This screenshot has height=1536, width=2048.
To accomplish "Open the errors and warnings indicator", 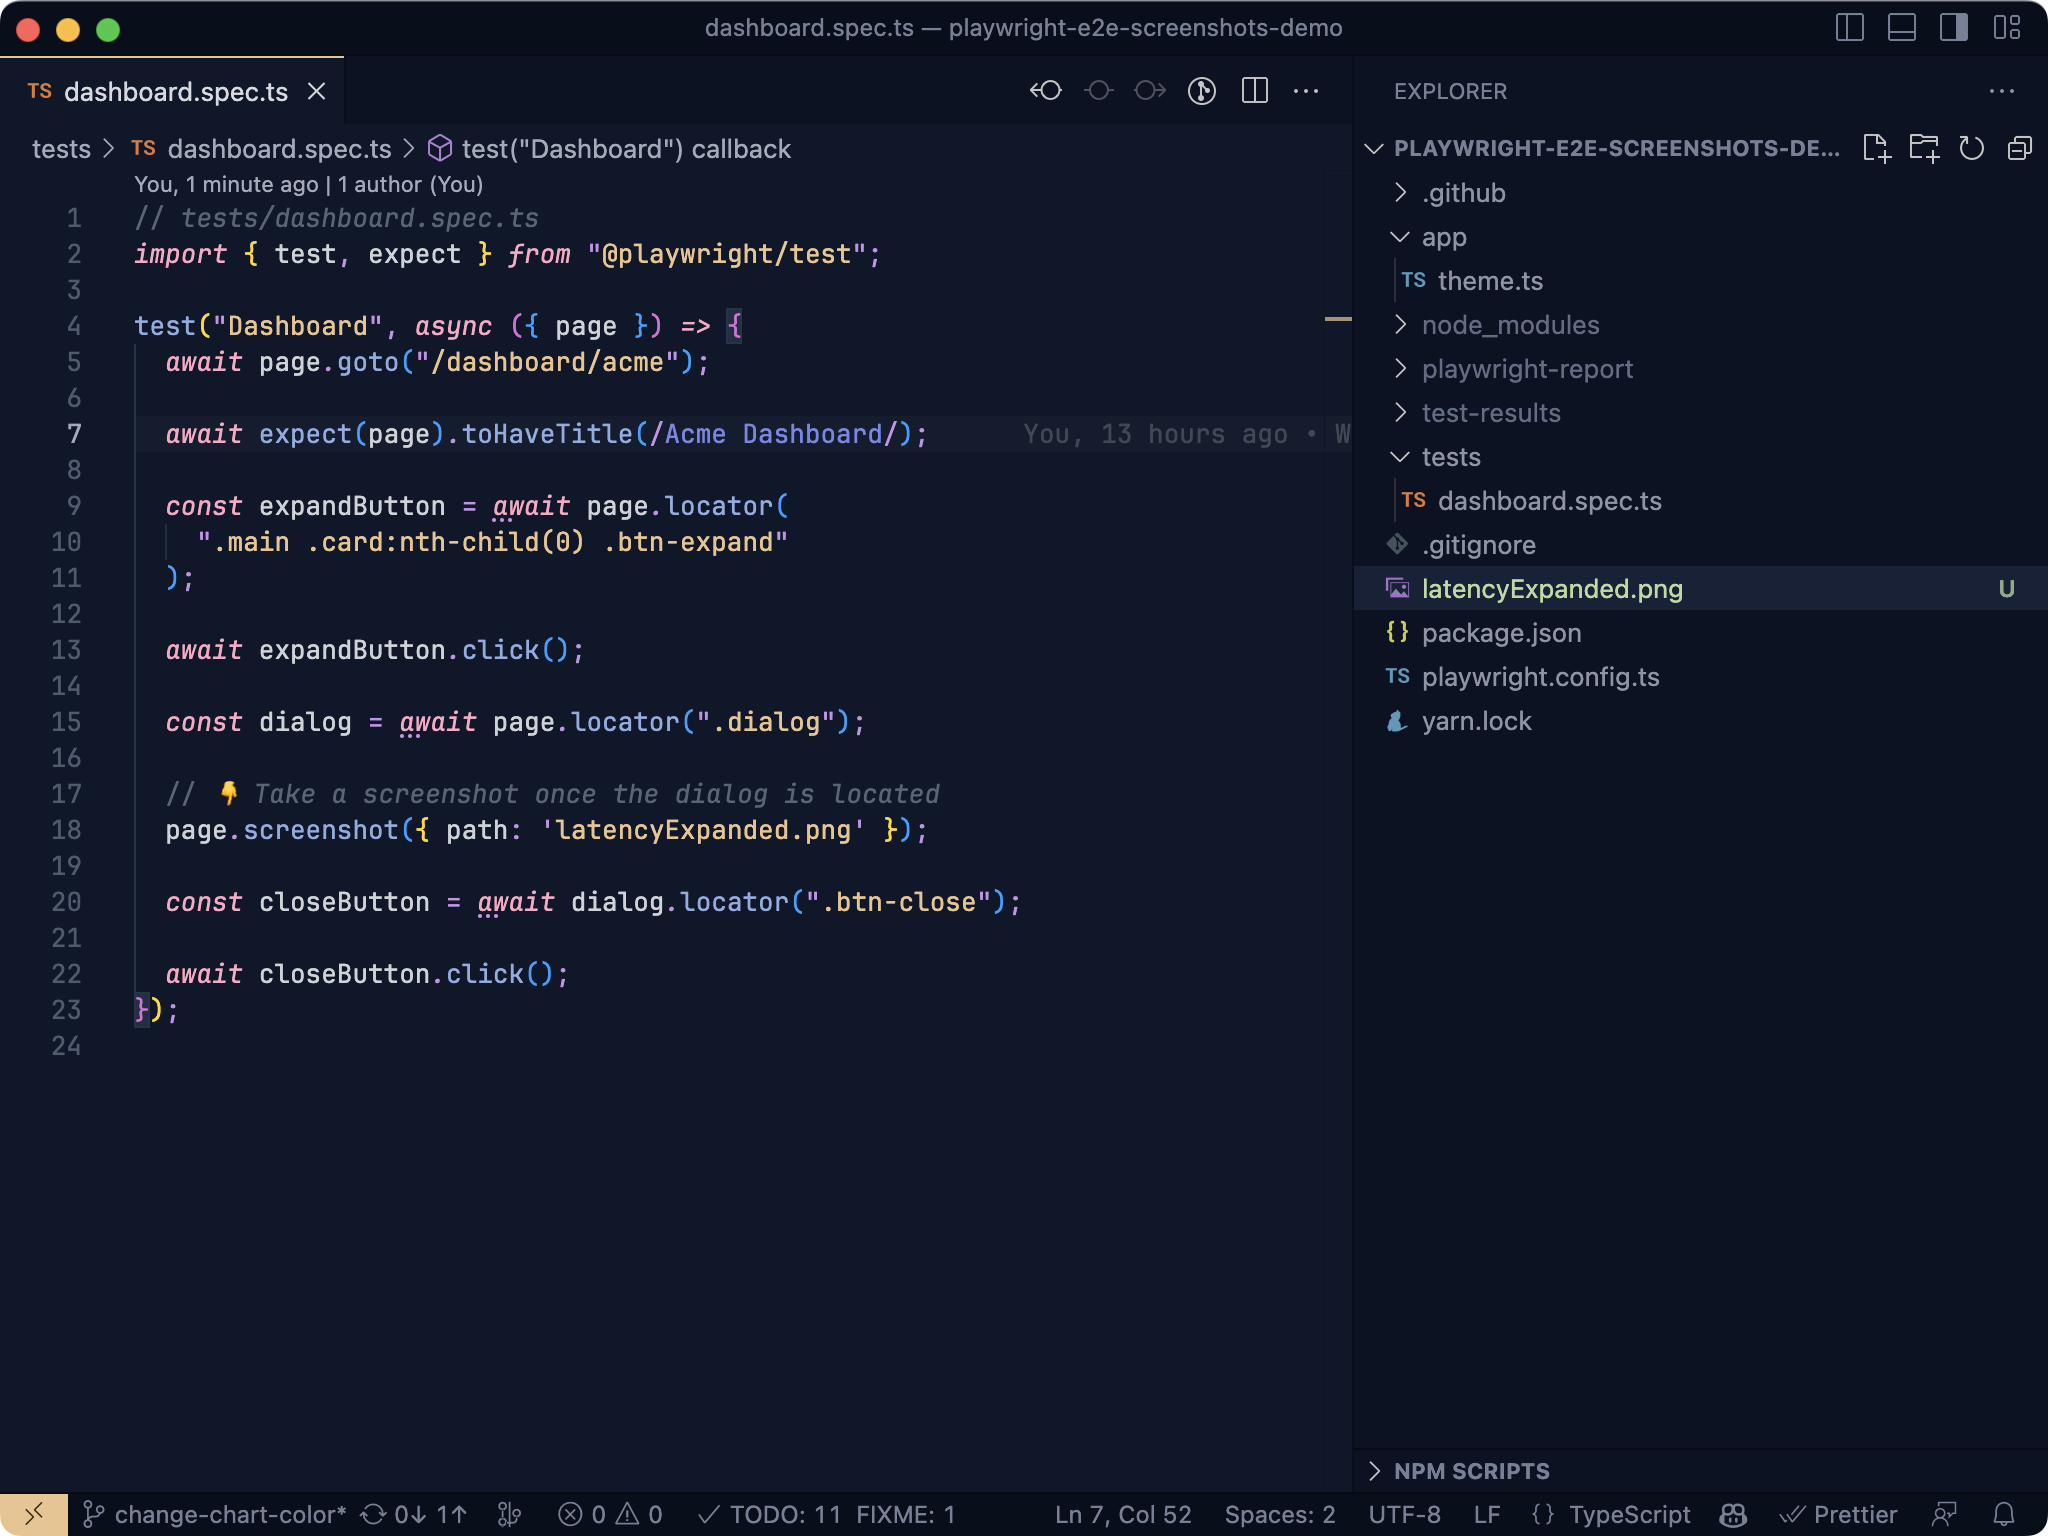I will pos(610,1514).
